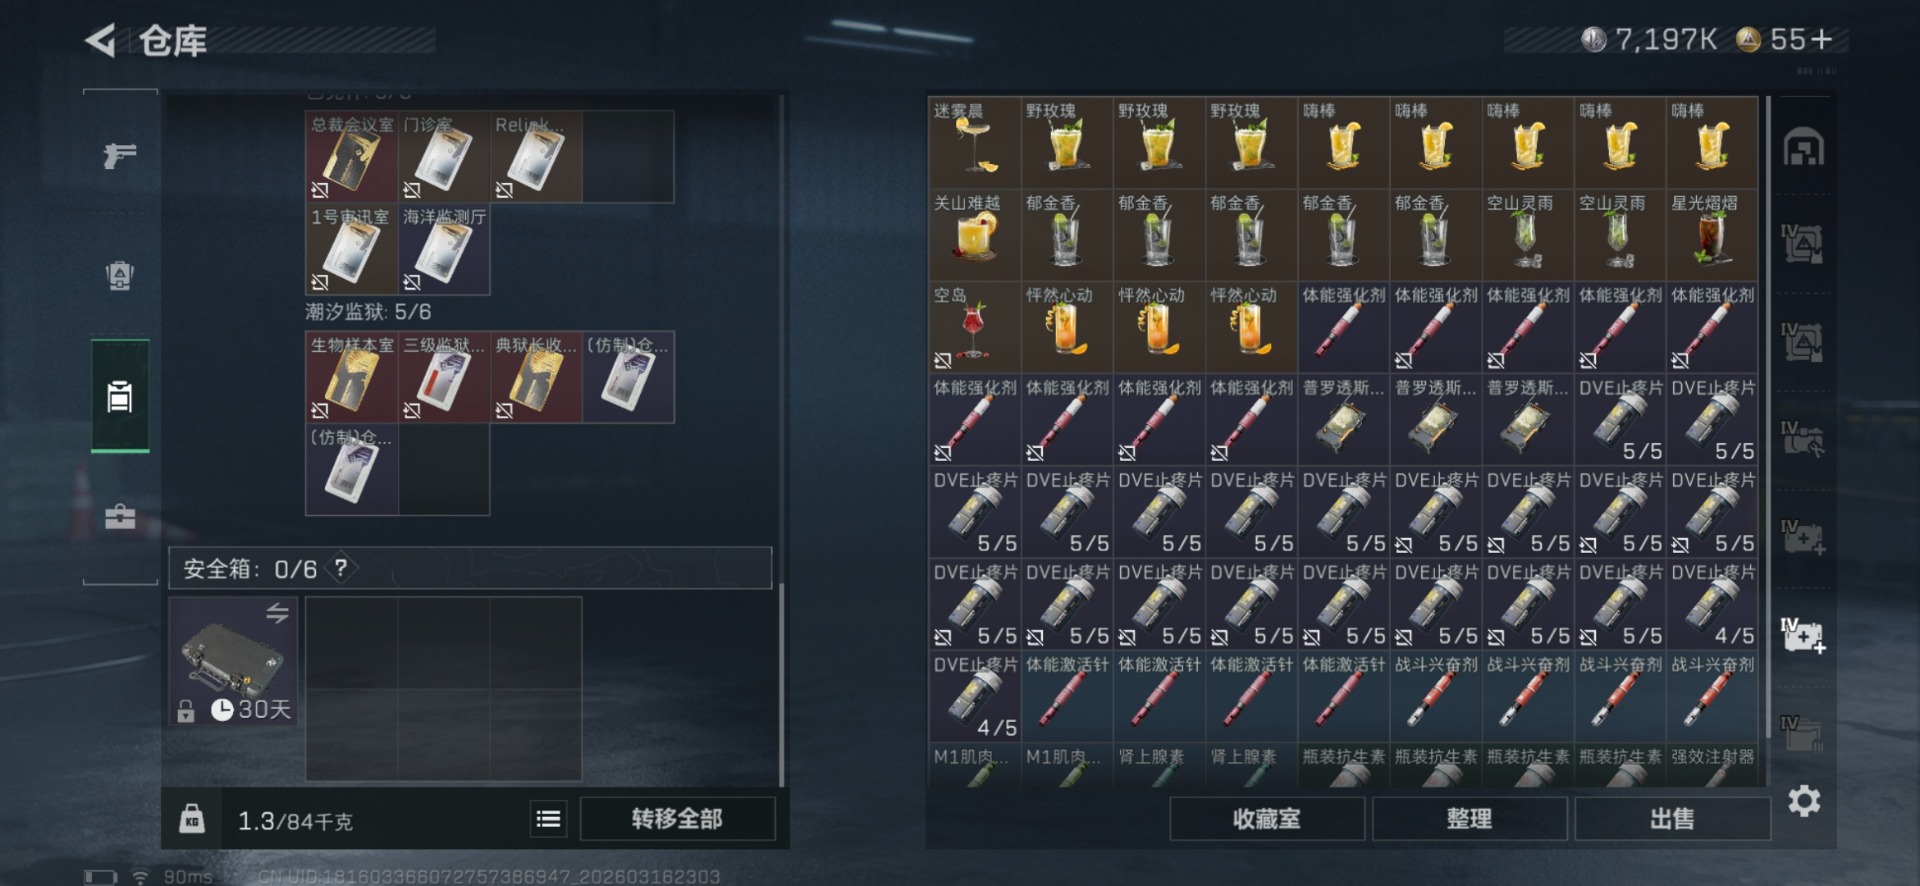
Task: Open the weapons tab with pistol icon
Action: click(x=120, y=155)
